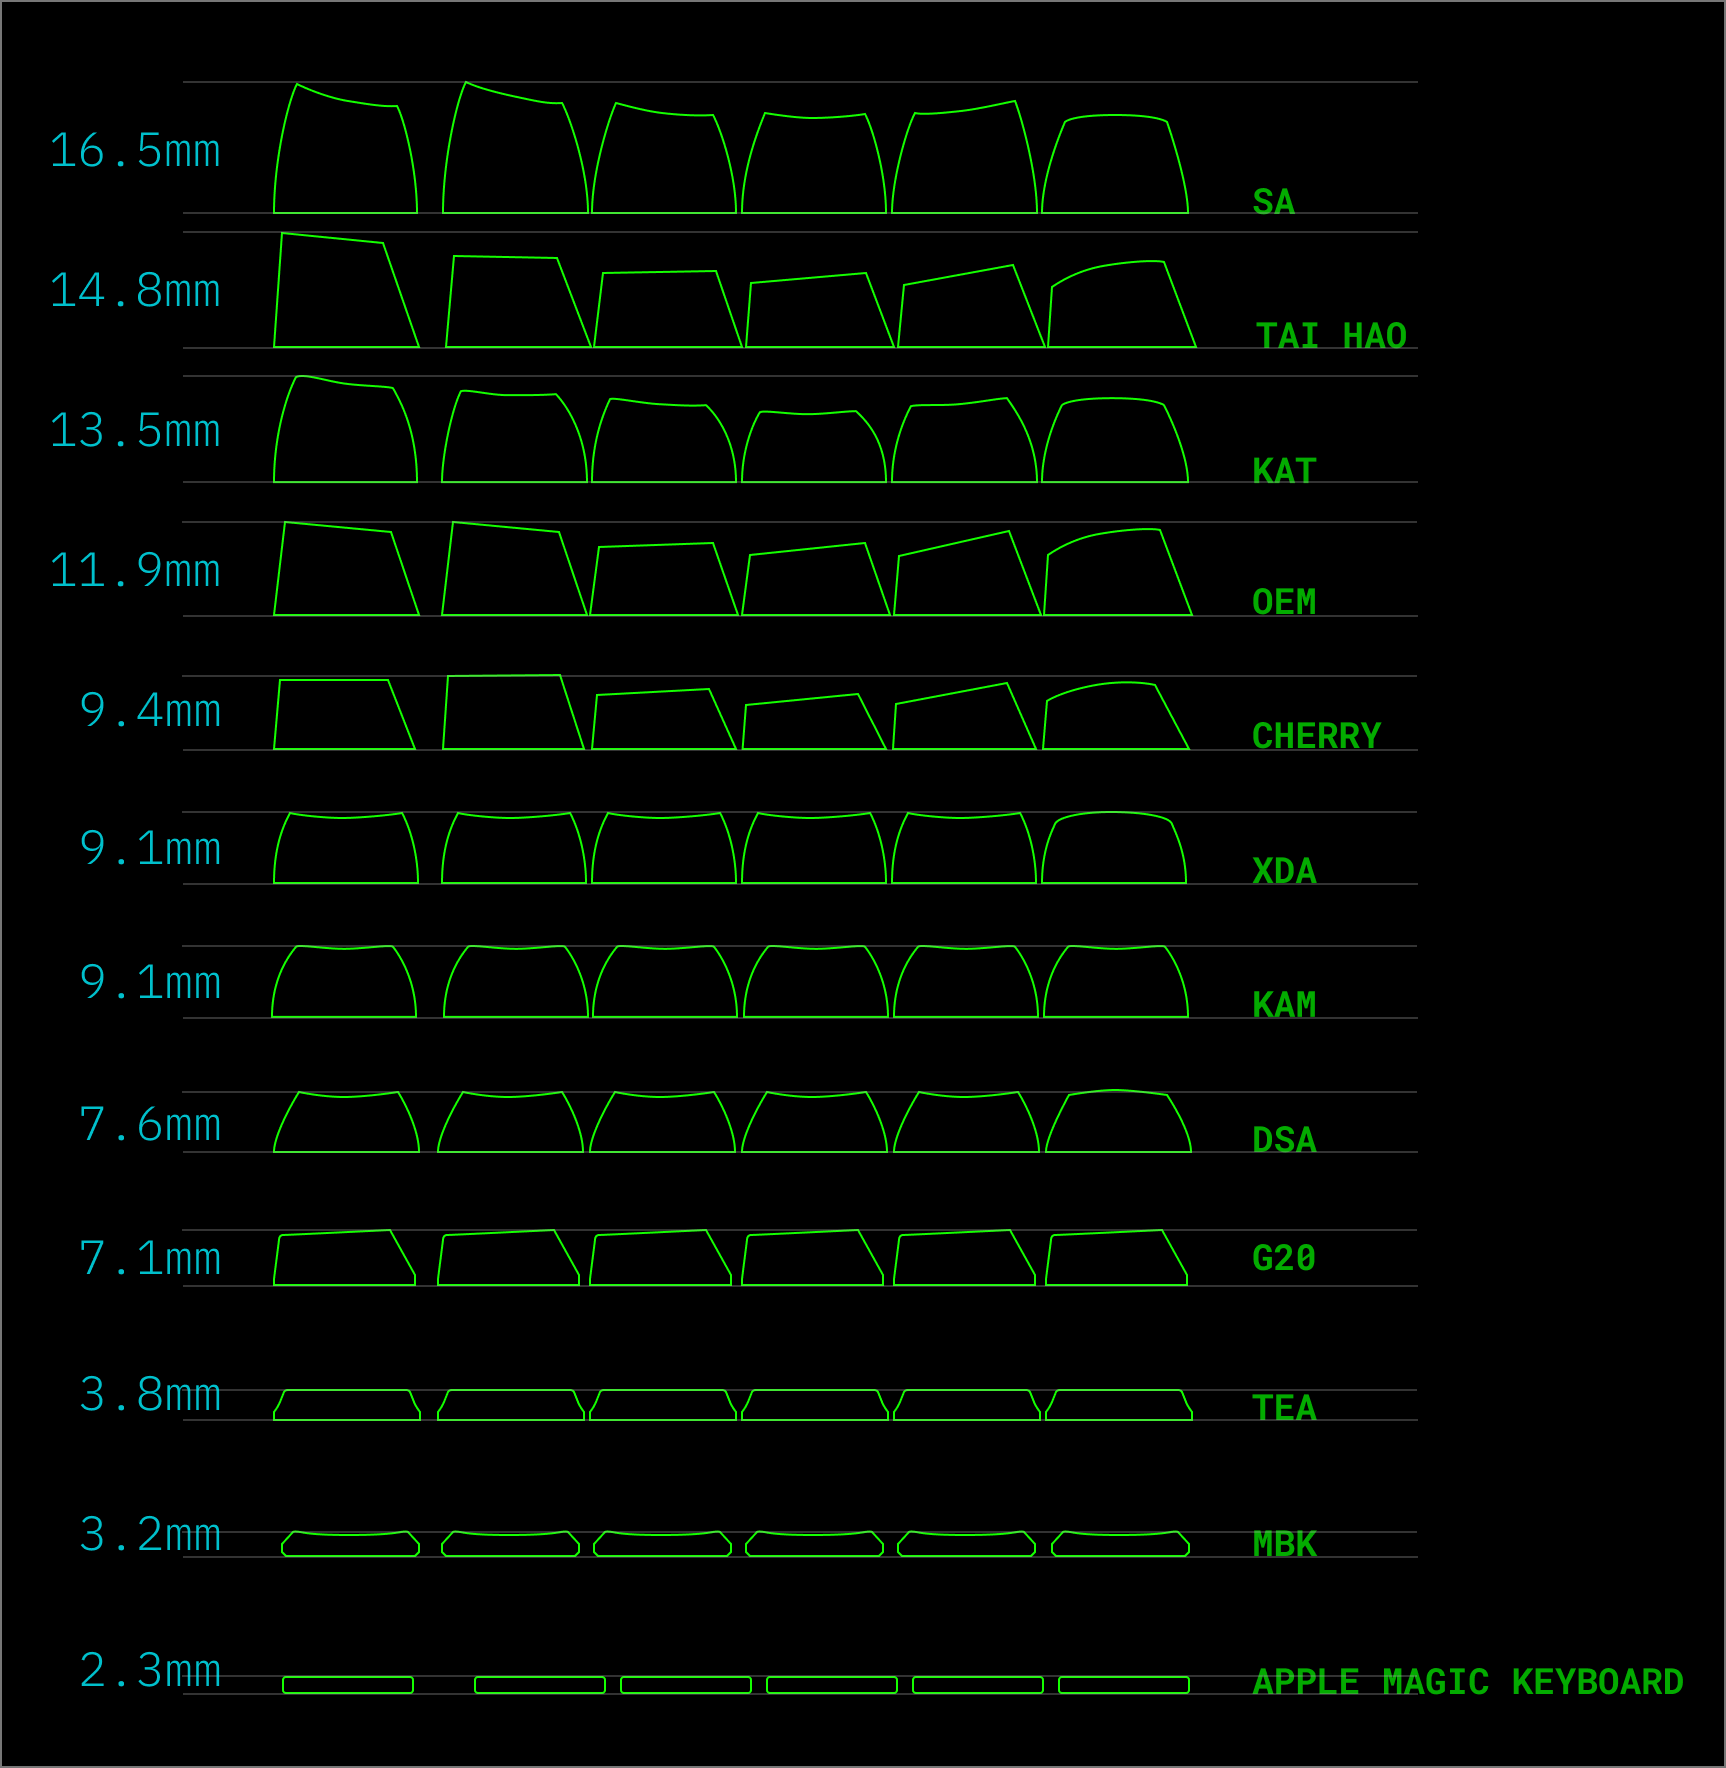Select the CHERRY profile label
This screenshot has width=1726, height=1768.
click(1315, 737)
